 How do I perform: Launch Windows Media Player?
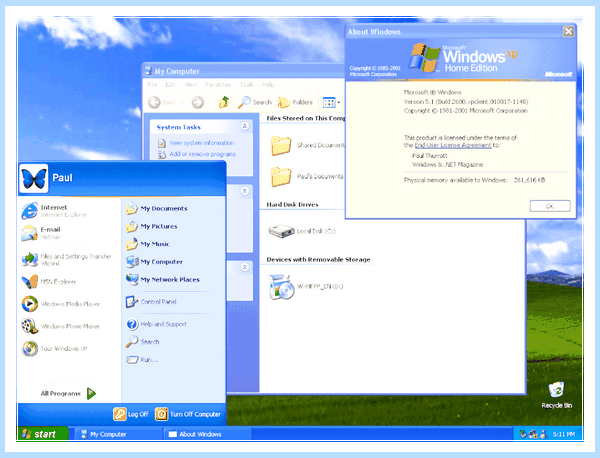pos(60,304)
